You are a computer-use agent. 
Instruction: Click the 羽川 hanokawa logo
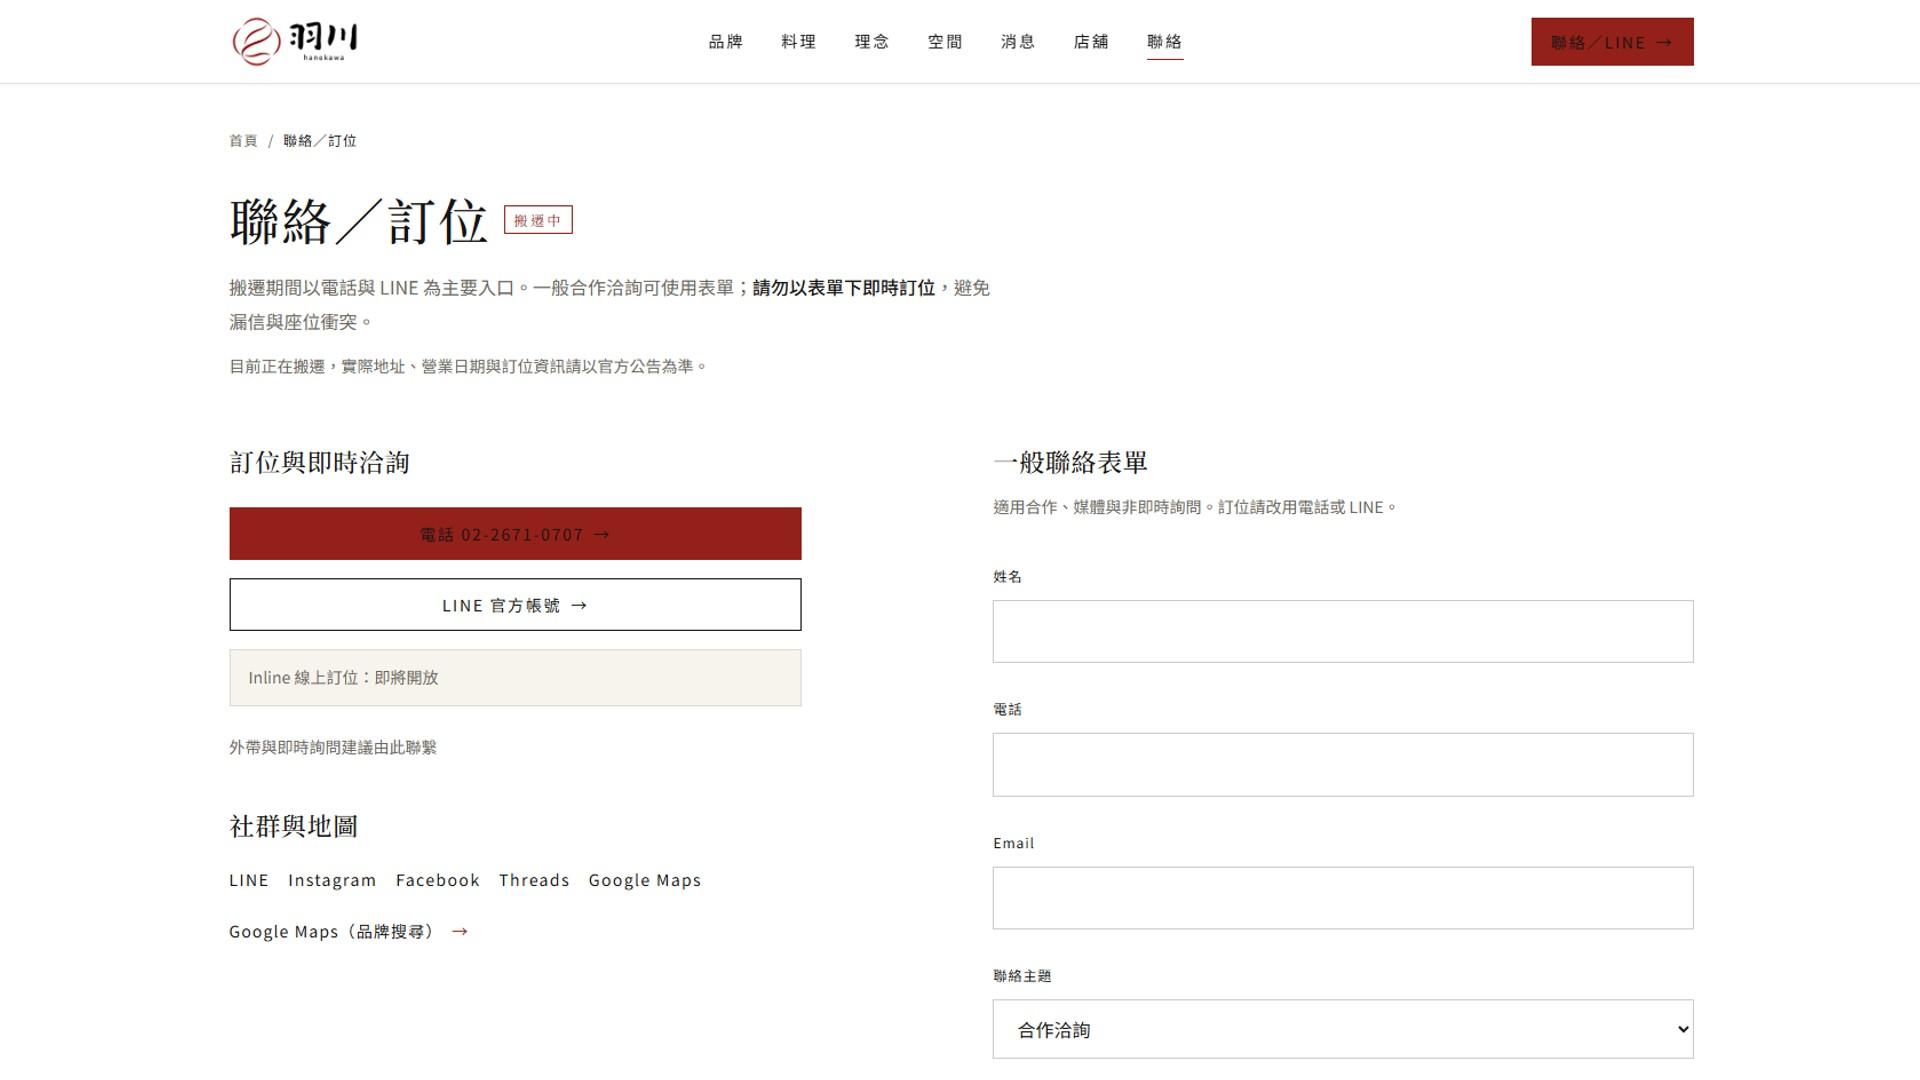[295, 41]
